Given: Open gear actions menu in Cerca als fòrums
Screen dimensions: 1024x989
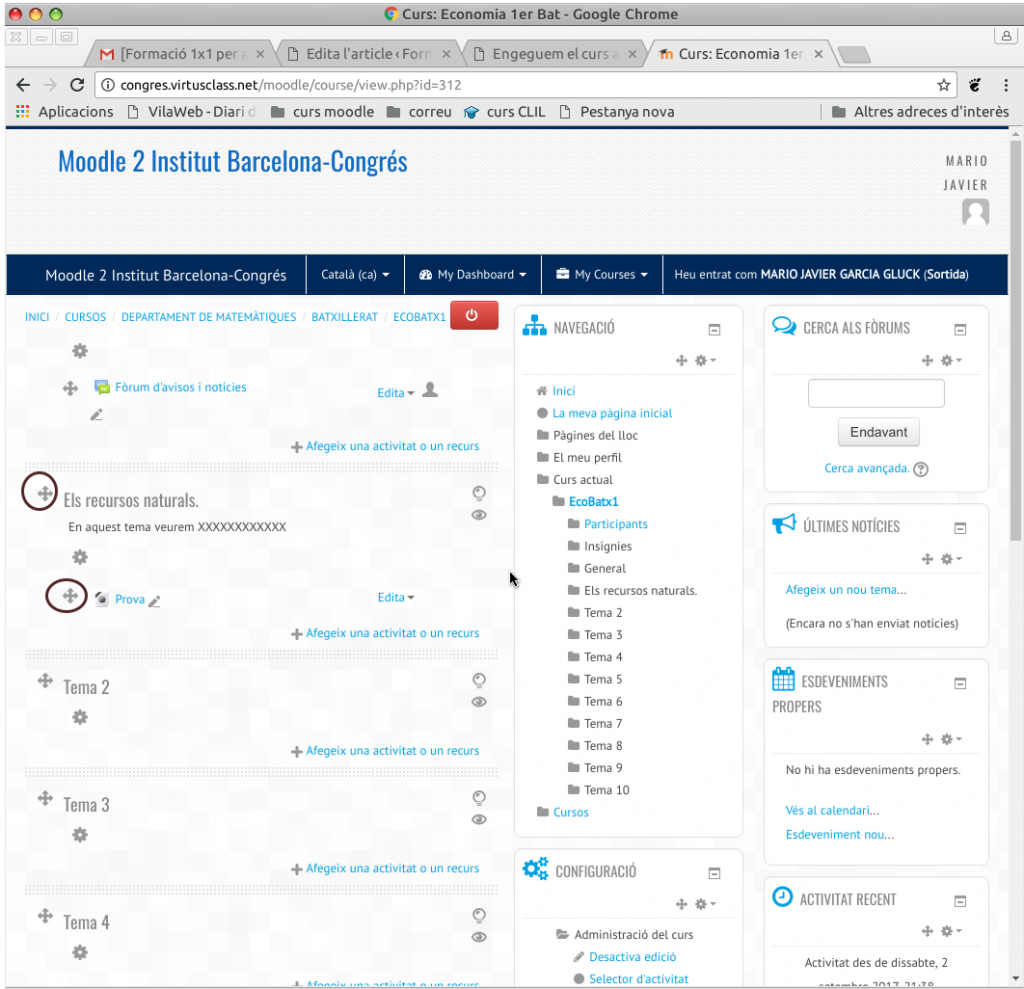Looking at the screenshot, I should coord(951,361).
